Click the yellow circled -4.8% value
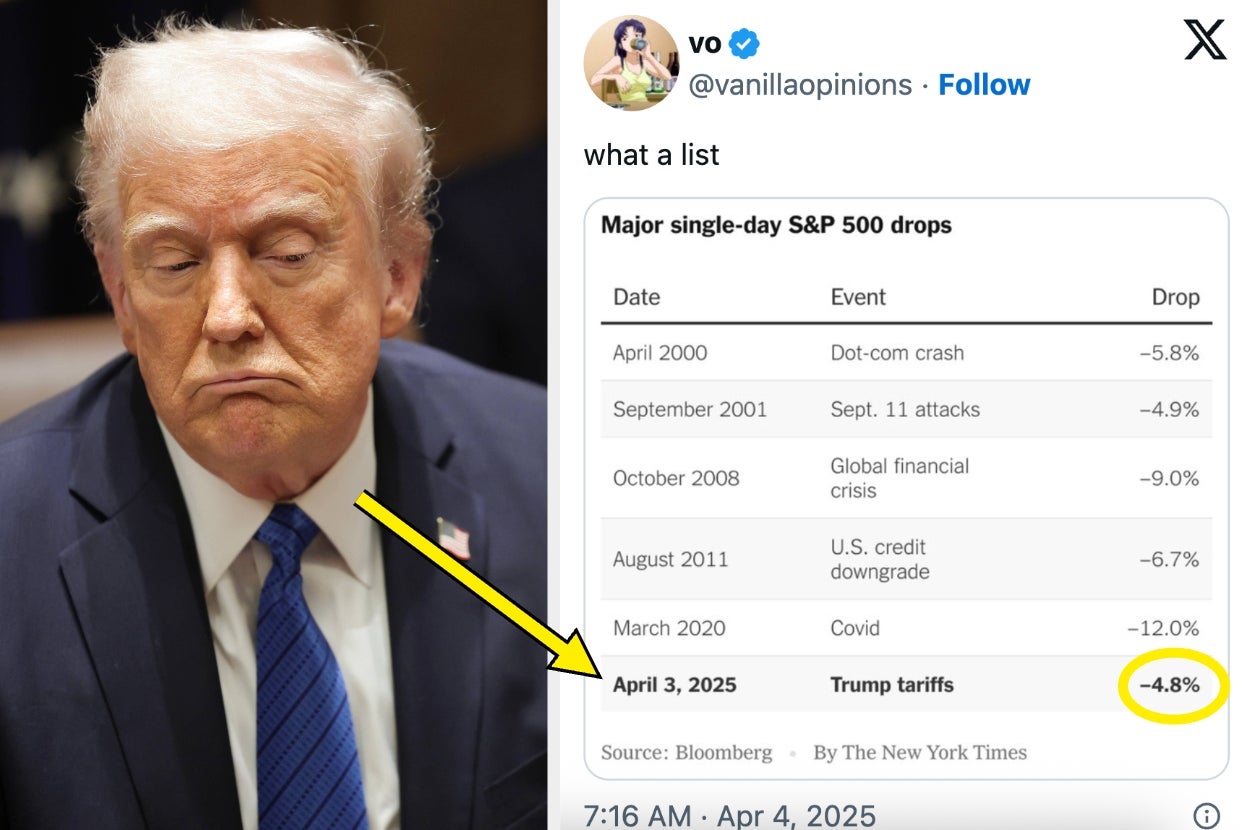 click(1169, 685)
